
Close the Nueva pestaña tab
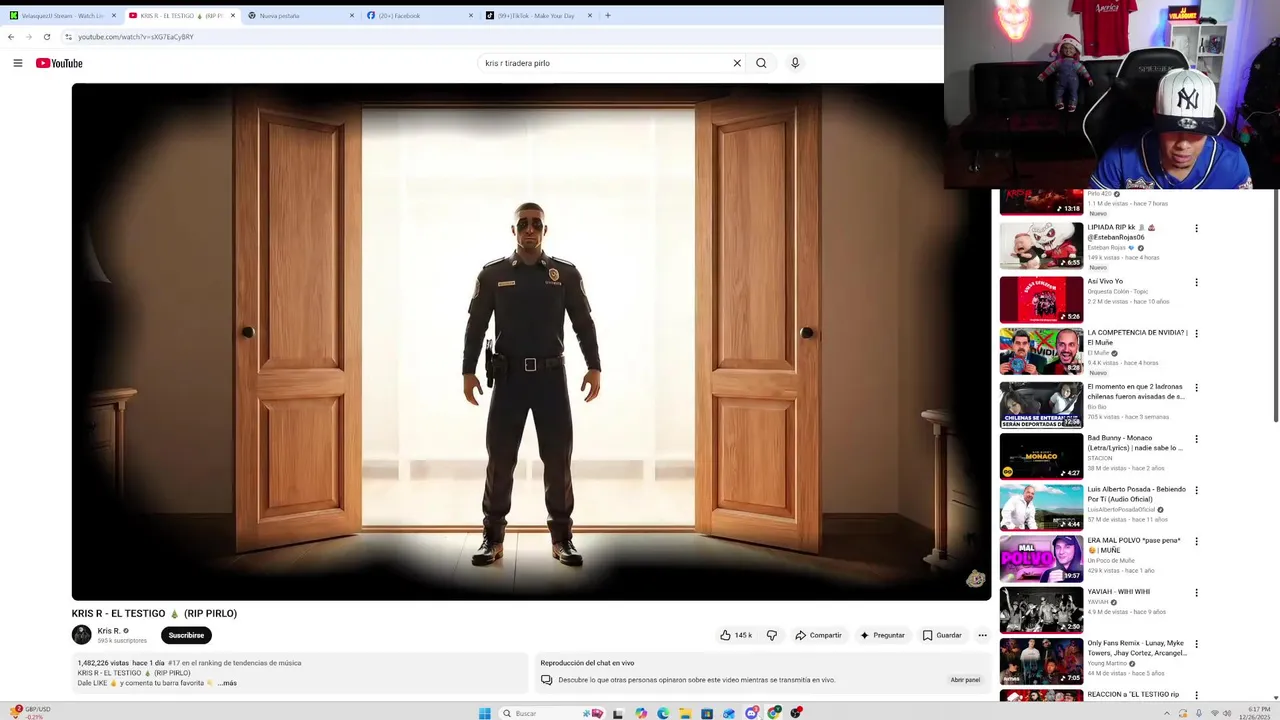point(352,15)
